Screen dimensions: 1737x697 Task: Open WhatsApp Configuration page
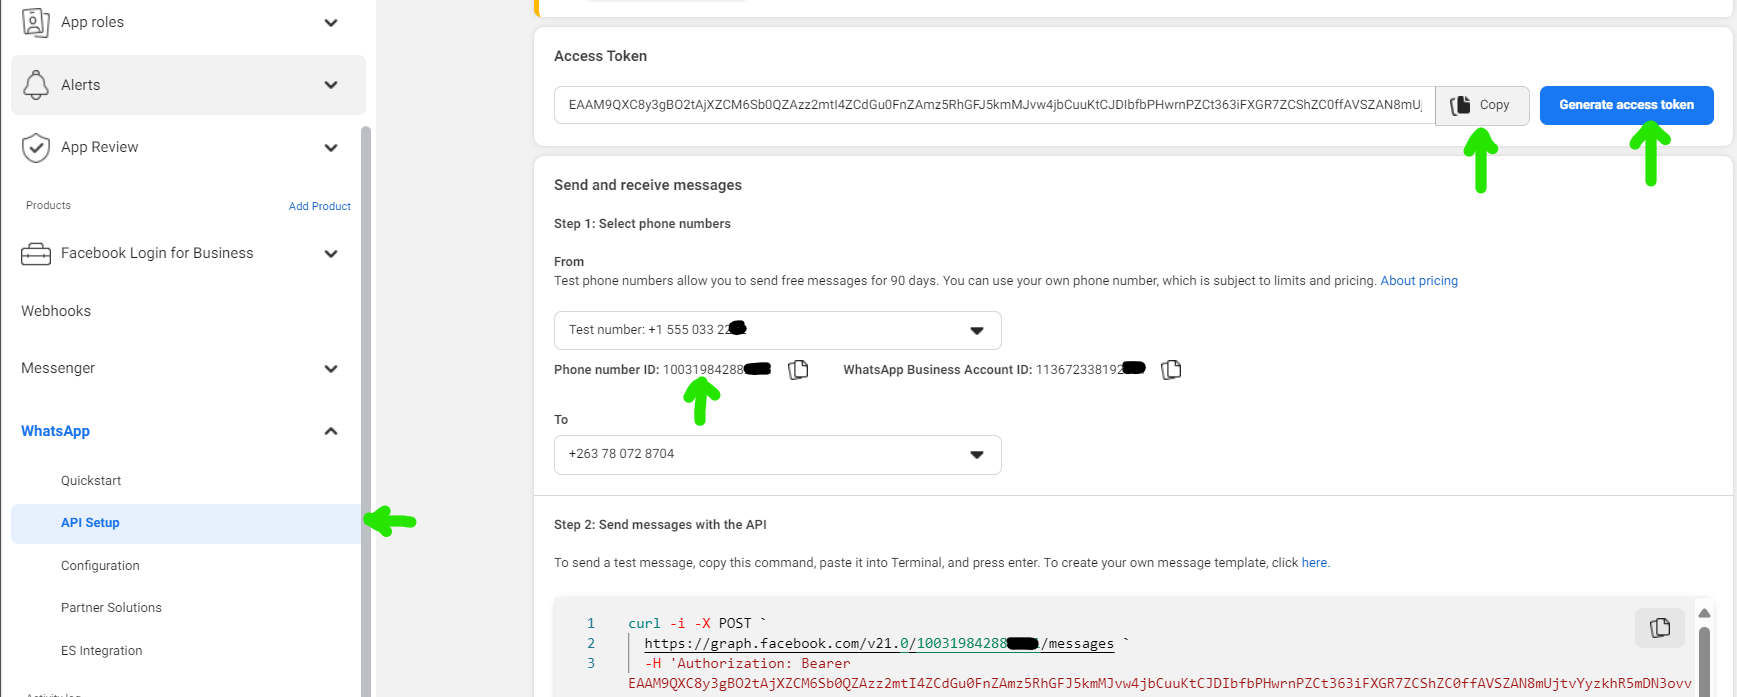coord(100,566)
